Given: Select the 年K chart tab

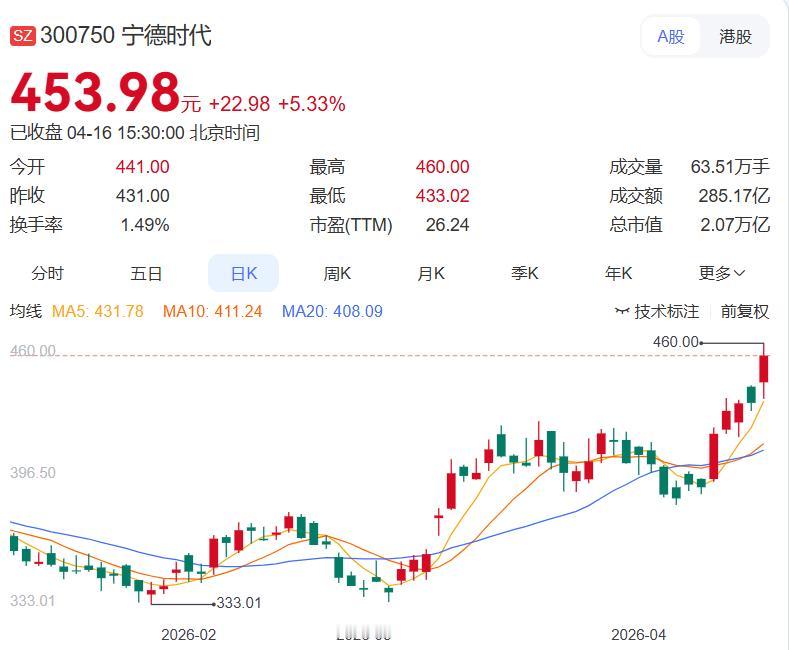Looking at the screenshot, I should pos(618,273).
